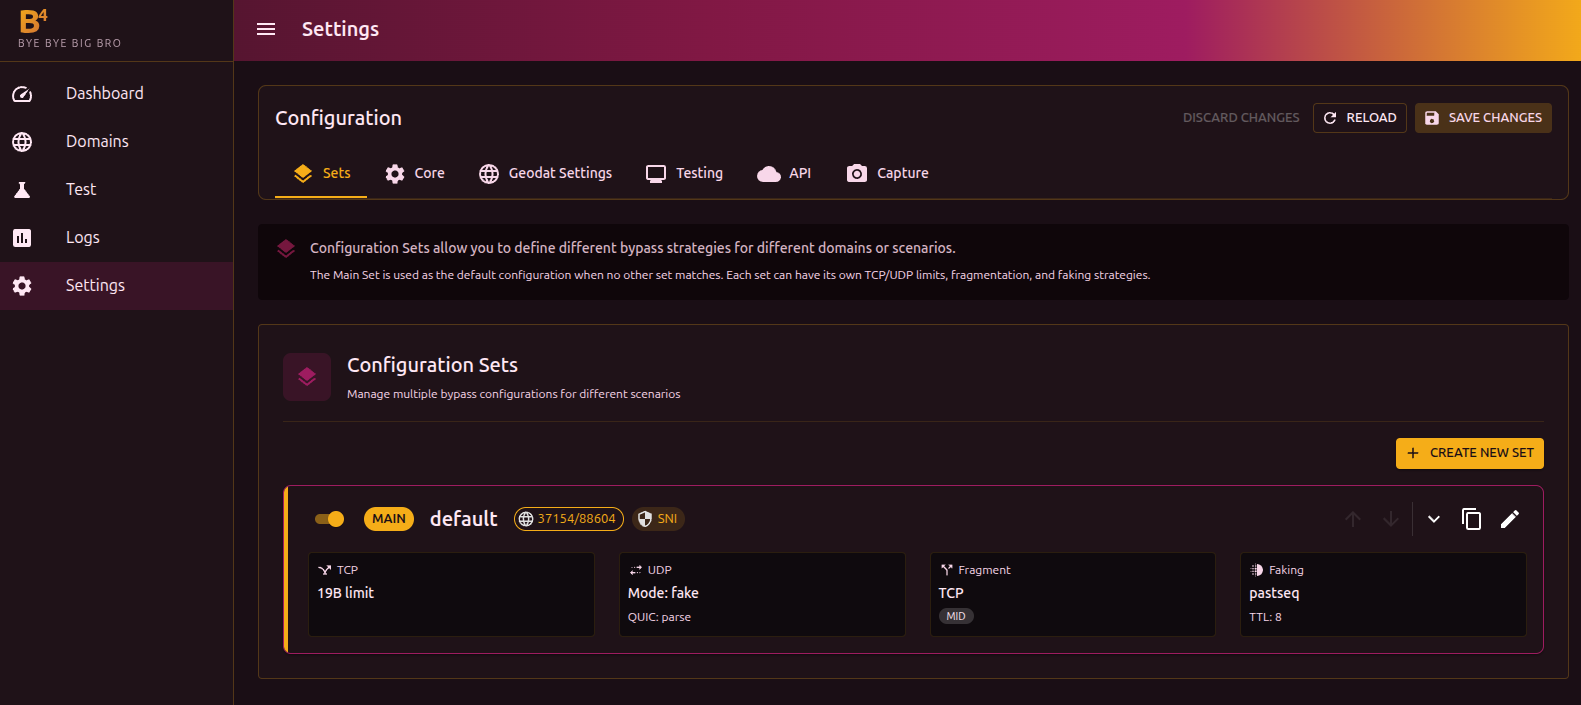Select the Capture tab

click(887, 173)
